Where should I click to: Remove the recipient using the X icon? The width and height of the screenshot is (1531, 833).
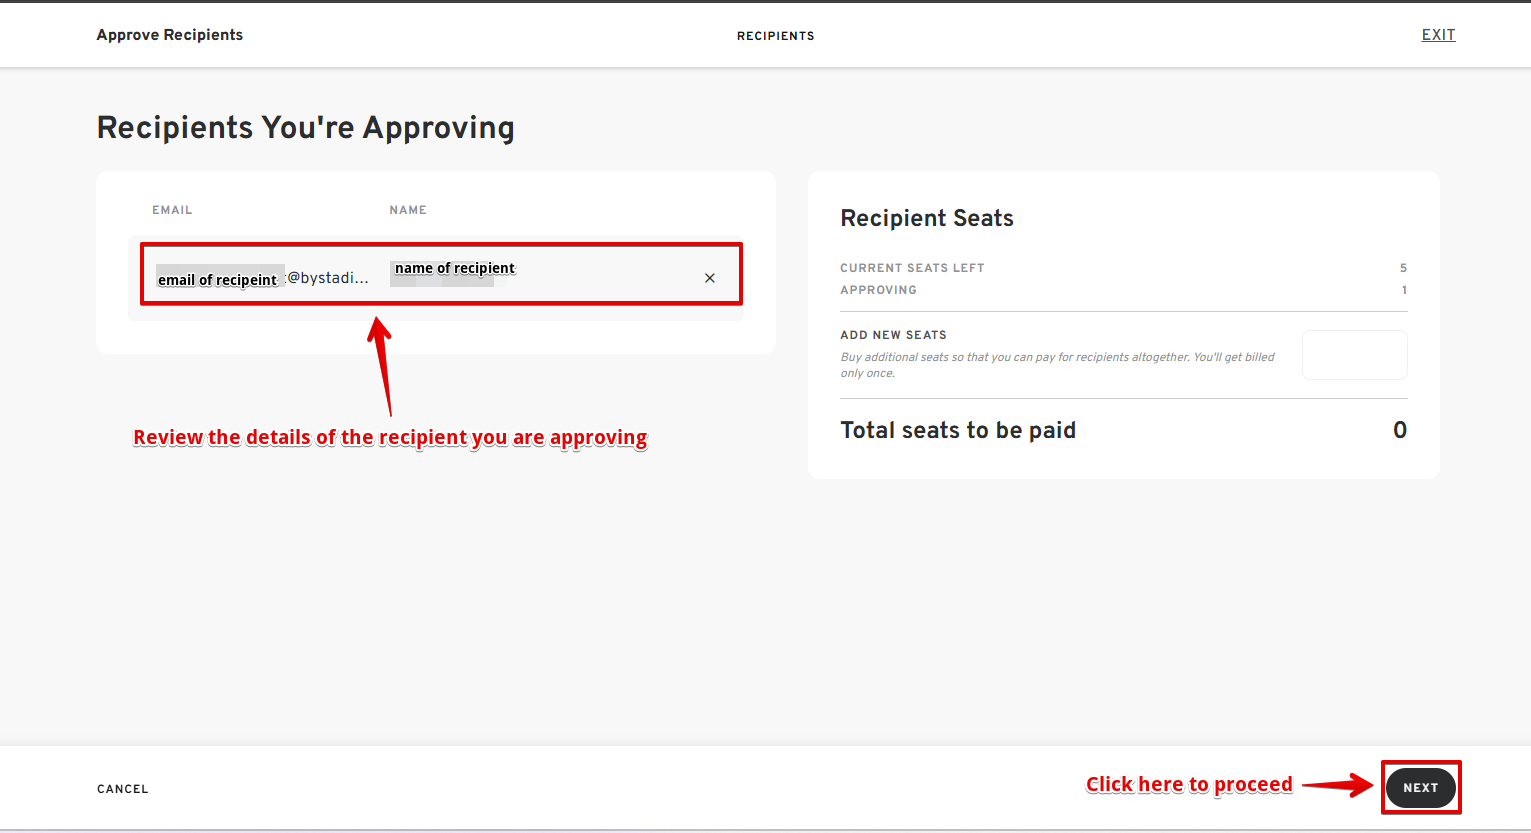709,278
